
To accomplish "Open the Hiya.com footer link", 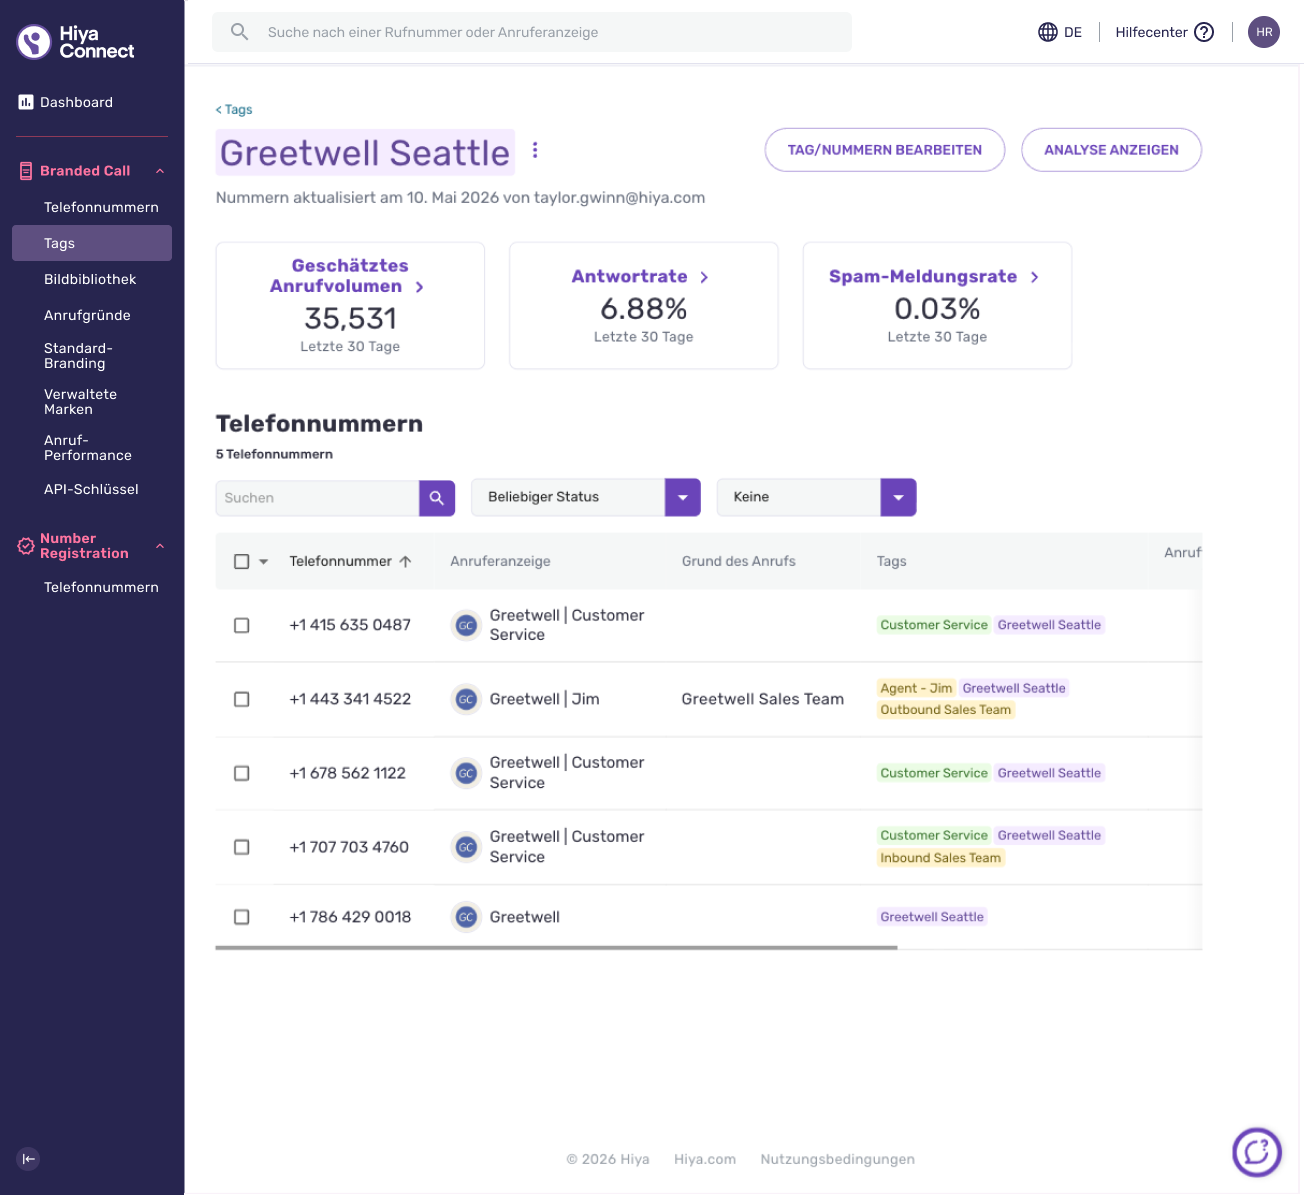I will tap(705, 1159).
